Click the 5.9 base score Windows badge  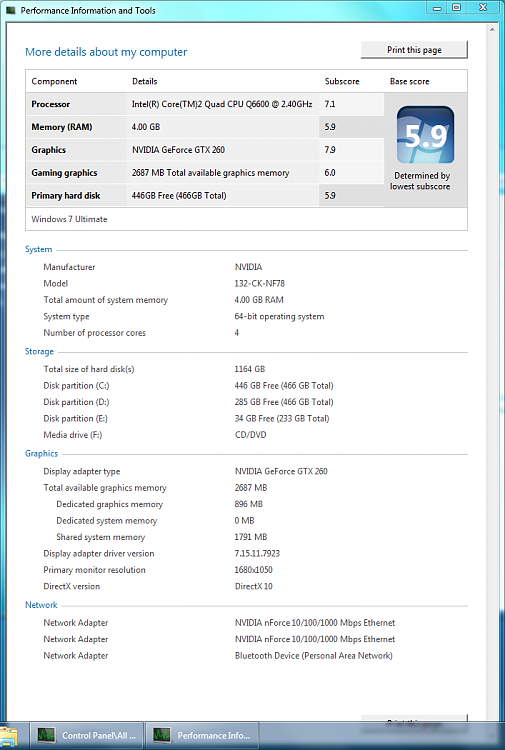coord(425,135)
